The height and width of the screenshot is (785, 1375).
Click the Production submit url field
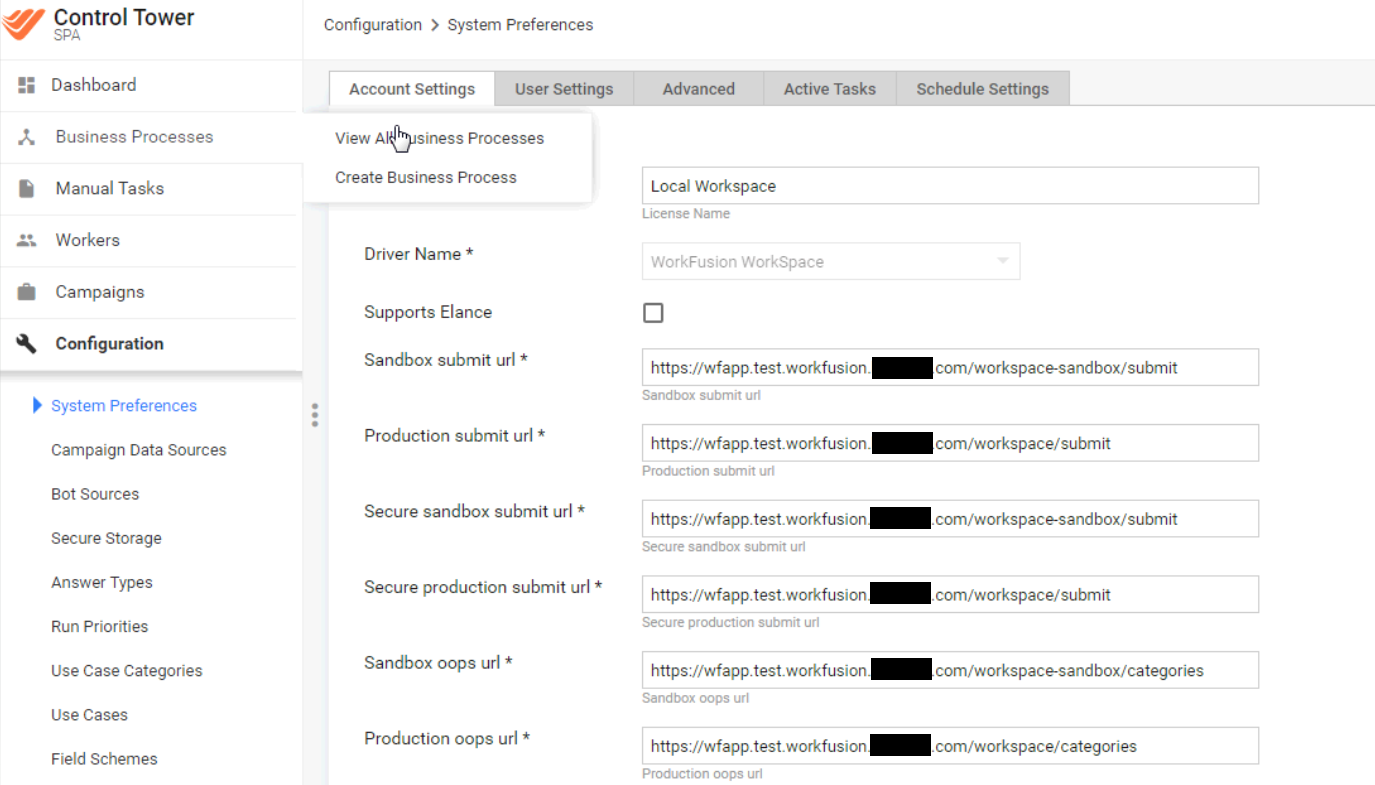point(950,443)
